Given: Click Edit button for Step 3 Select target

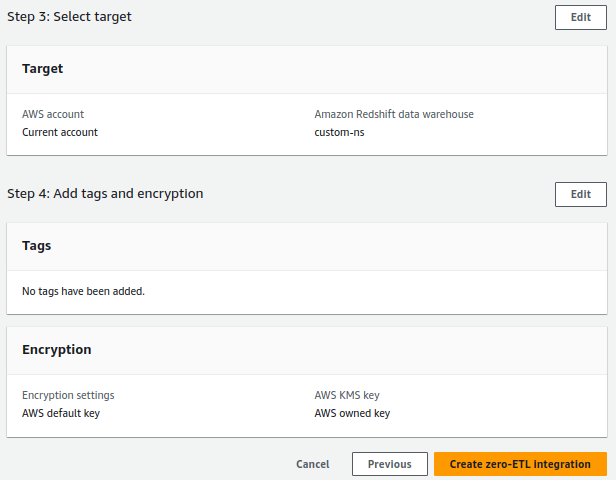Looking at the screenshot, I should click(580, 17).
